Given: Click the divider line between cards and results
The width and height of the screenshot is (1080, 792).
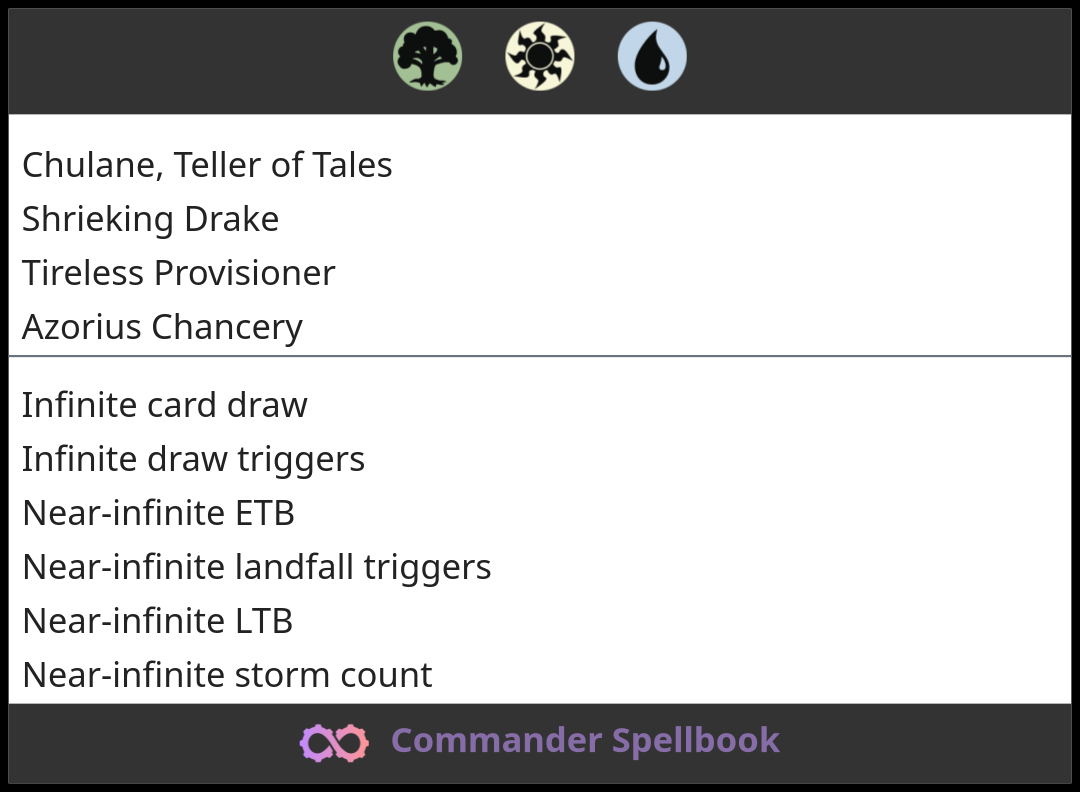Looking at the screenshot, I should 540,356.
